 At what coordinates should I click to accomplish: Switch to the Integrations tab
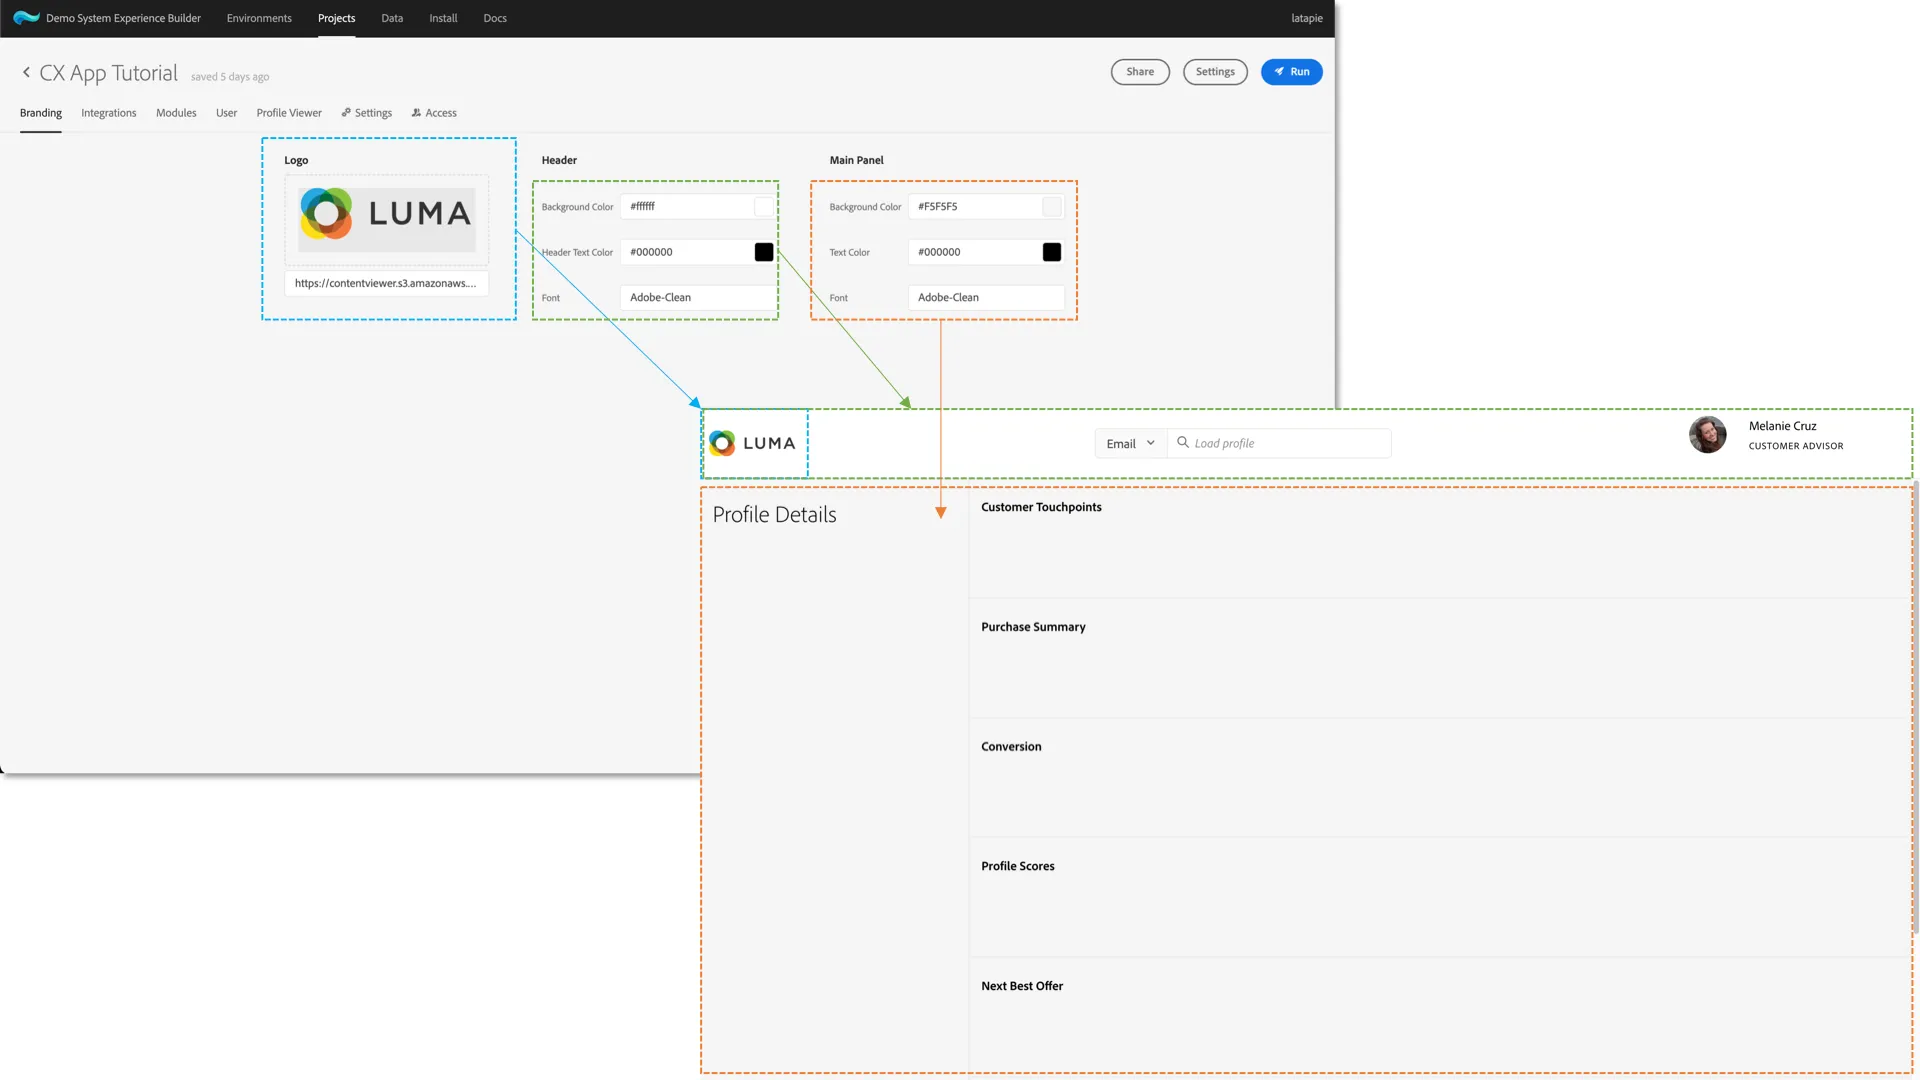[109, 113]
